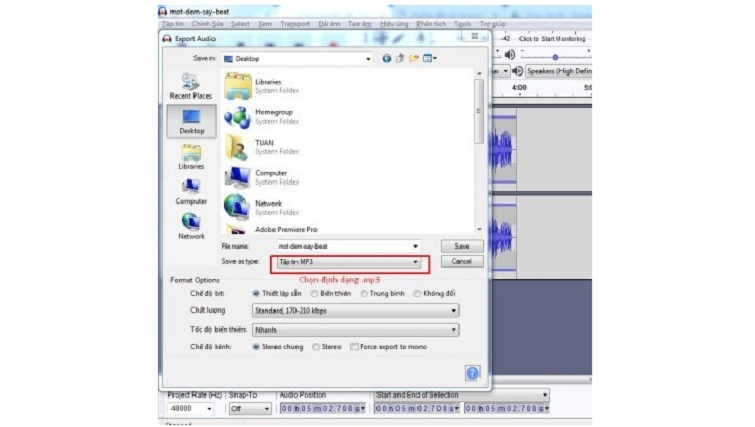Open the Save as type dropdown
The width and height of the screenshot is (755, 427).
pyautogui.click(x=349, y=262)
